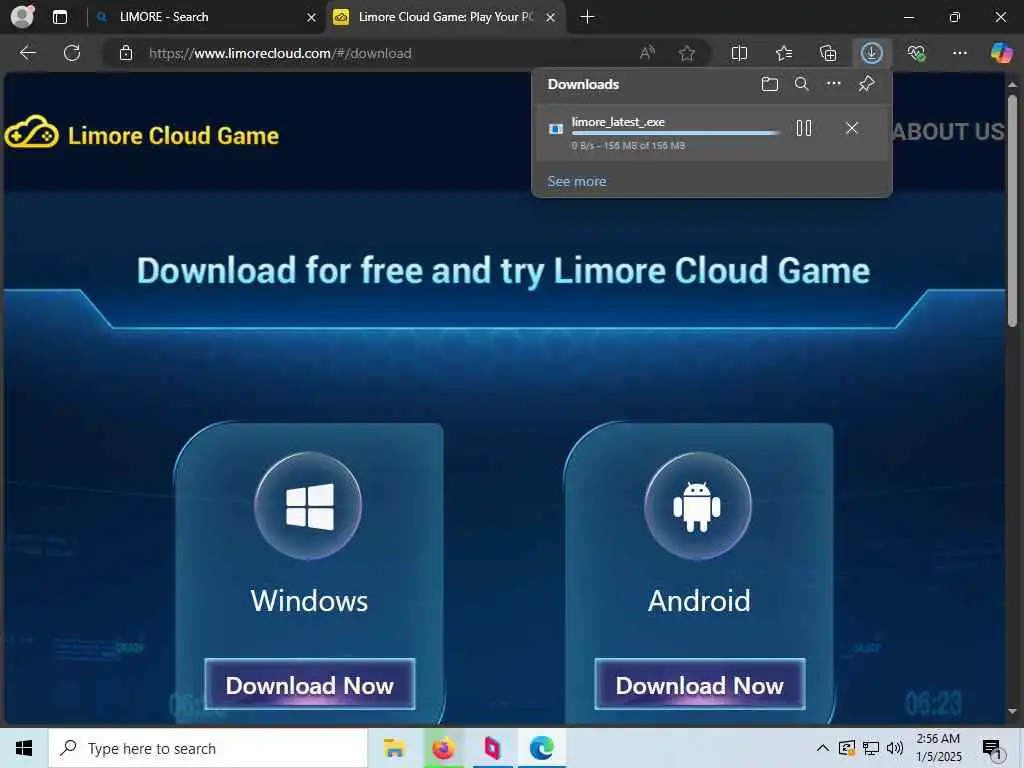Click the Windows logo circle icon

[x=308, y=506]
